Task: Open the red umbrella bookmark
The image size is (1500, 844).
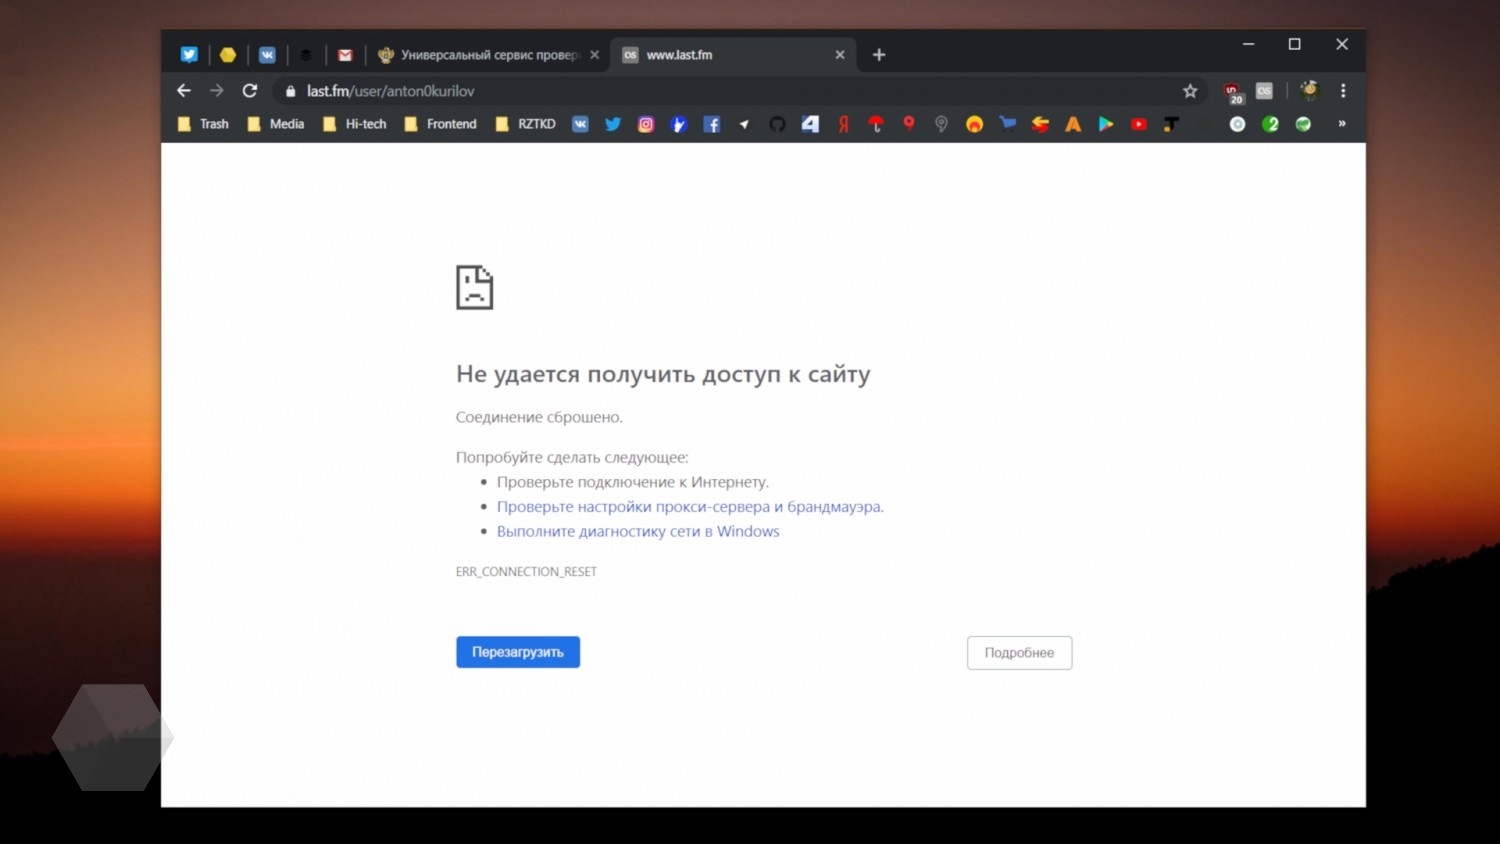Action: [x=876, y=124]
